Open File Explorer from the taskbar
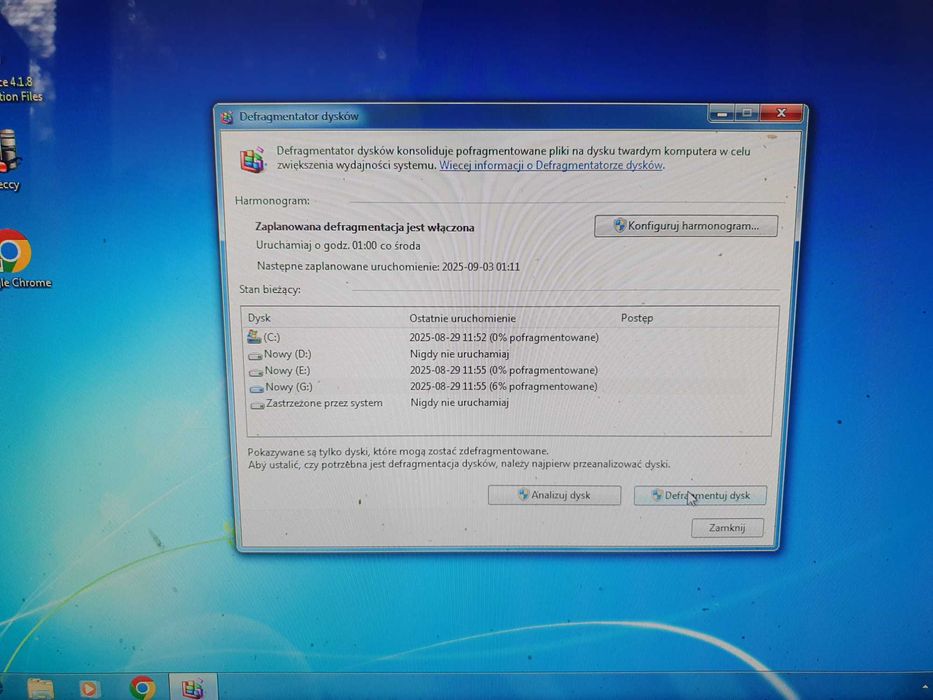 coord(40,689)
